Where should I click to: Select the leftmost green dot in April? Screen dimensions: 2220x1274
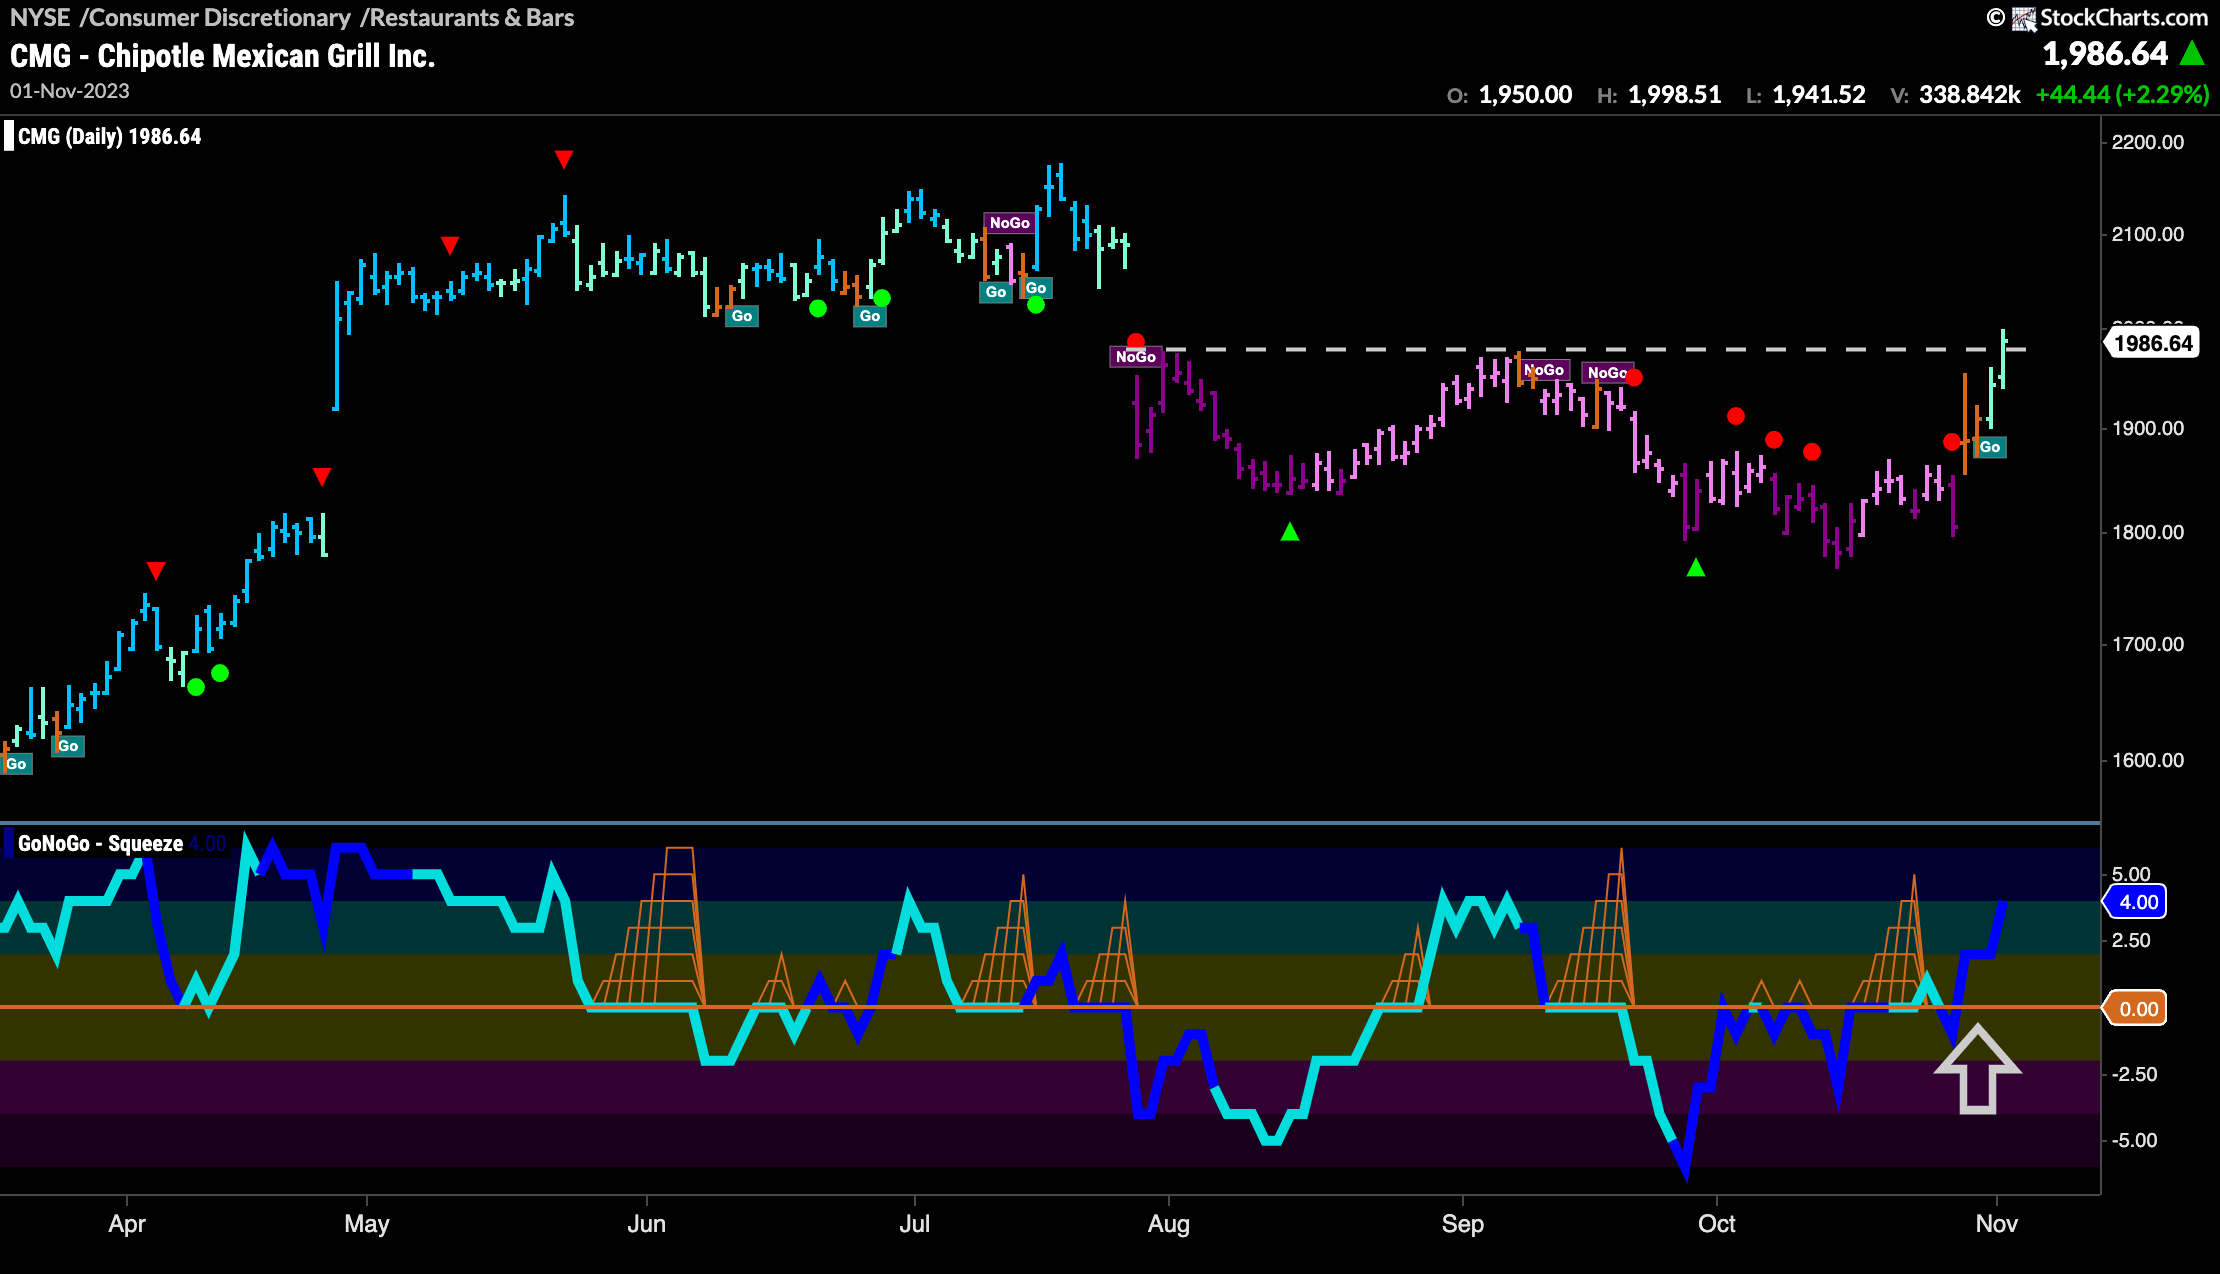coord(196,687)
